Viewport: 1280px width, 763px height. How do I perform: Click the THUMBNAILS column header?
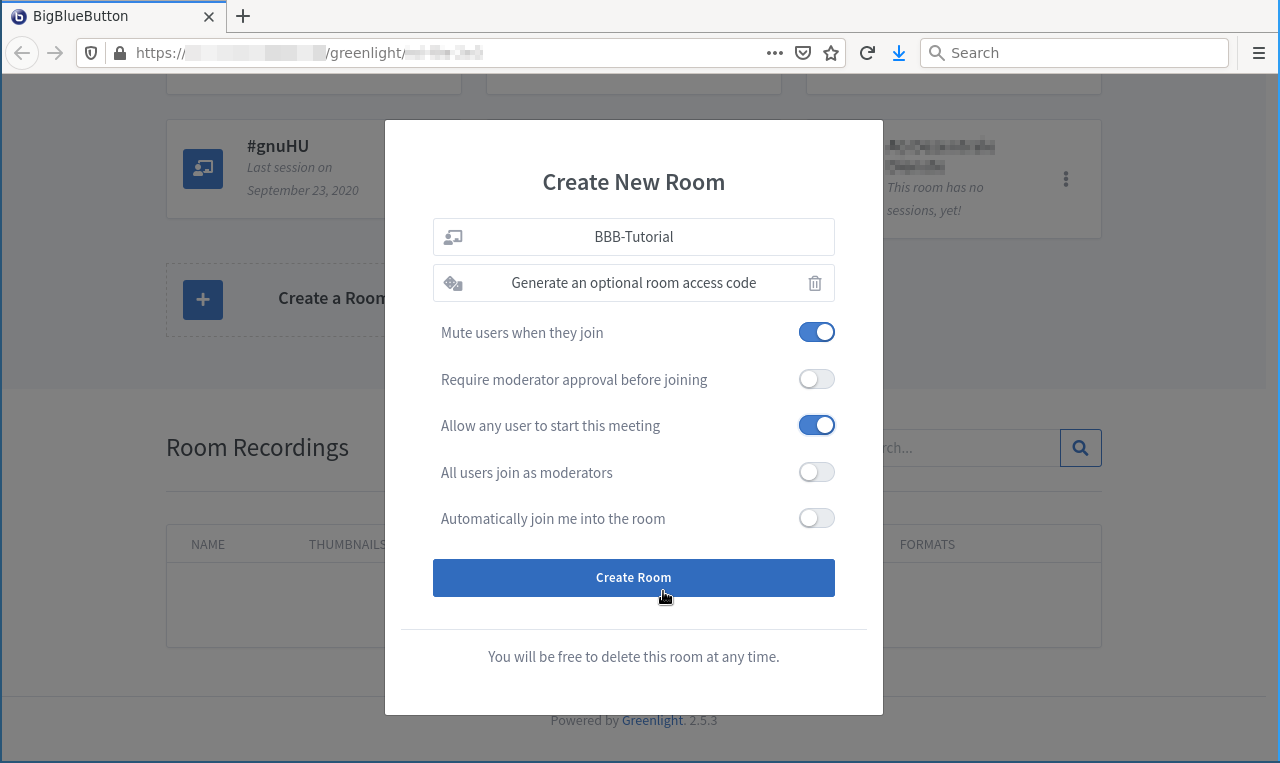(x=347, y=545)
